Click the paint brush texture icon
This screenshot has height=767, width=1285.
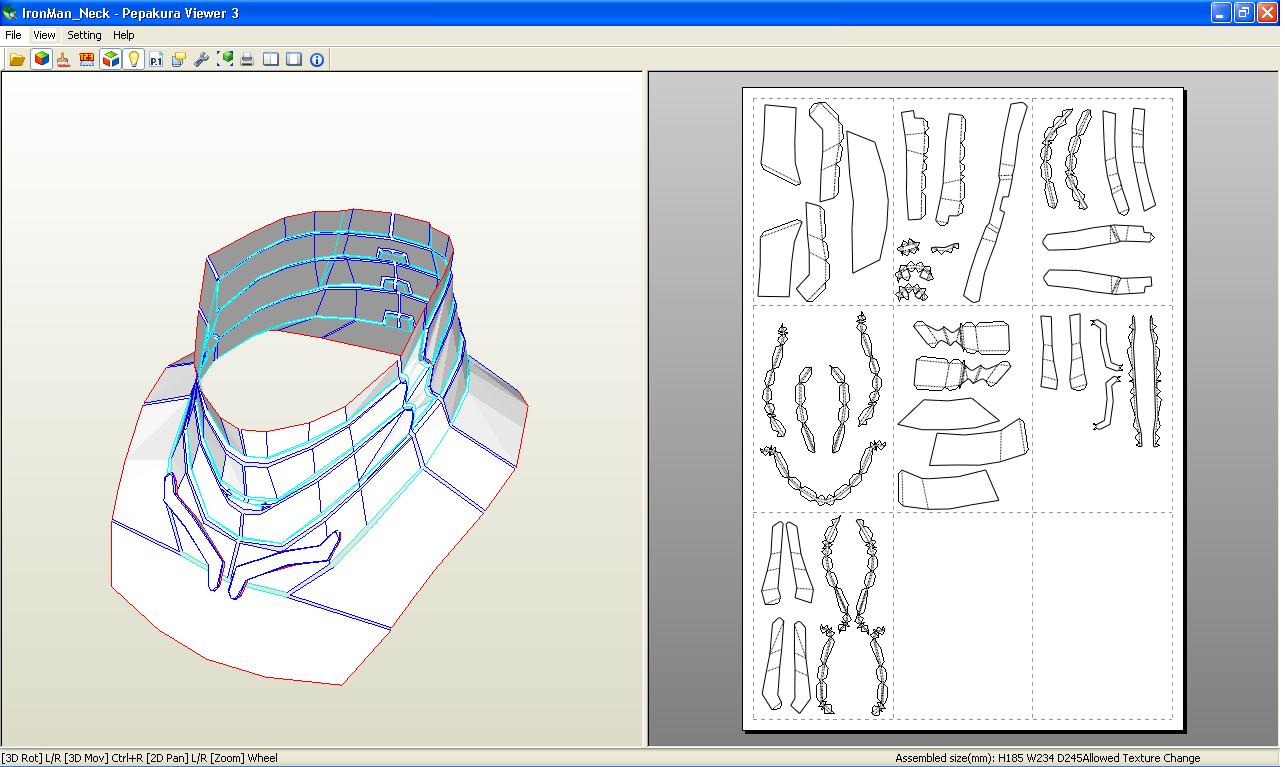(63, 59)
